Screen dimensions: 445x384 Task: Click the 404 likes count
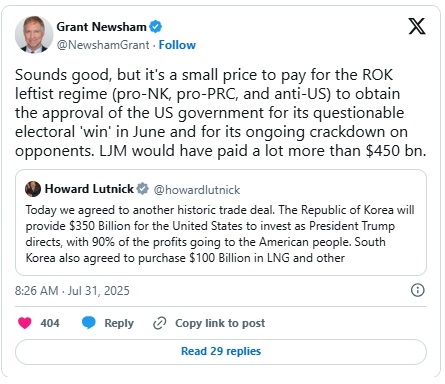click(x=50, y=323)
